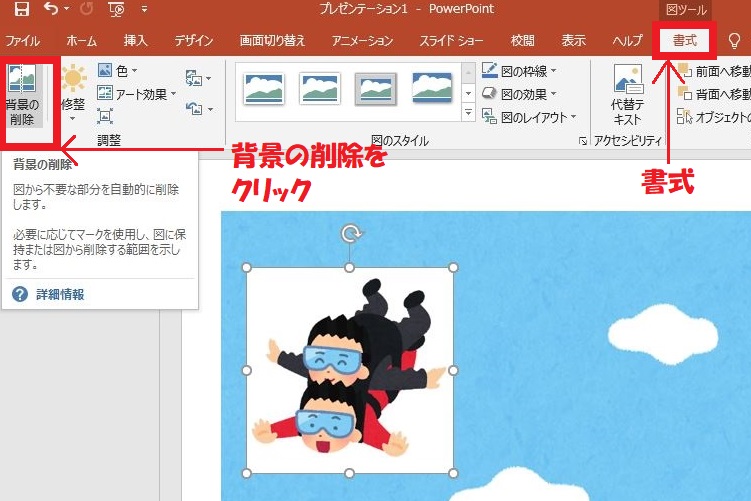Click the compress pictures icon

(x=104, y=116)
